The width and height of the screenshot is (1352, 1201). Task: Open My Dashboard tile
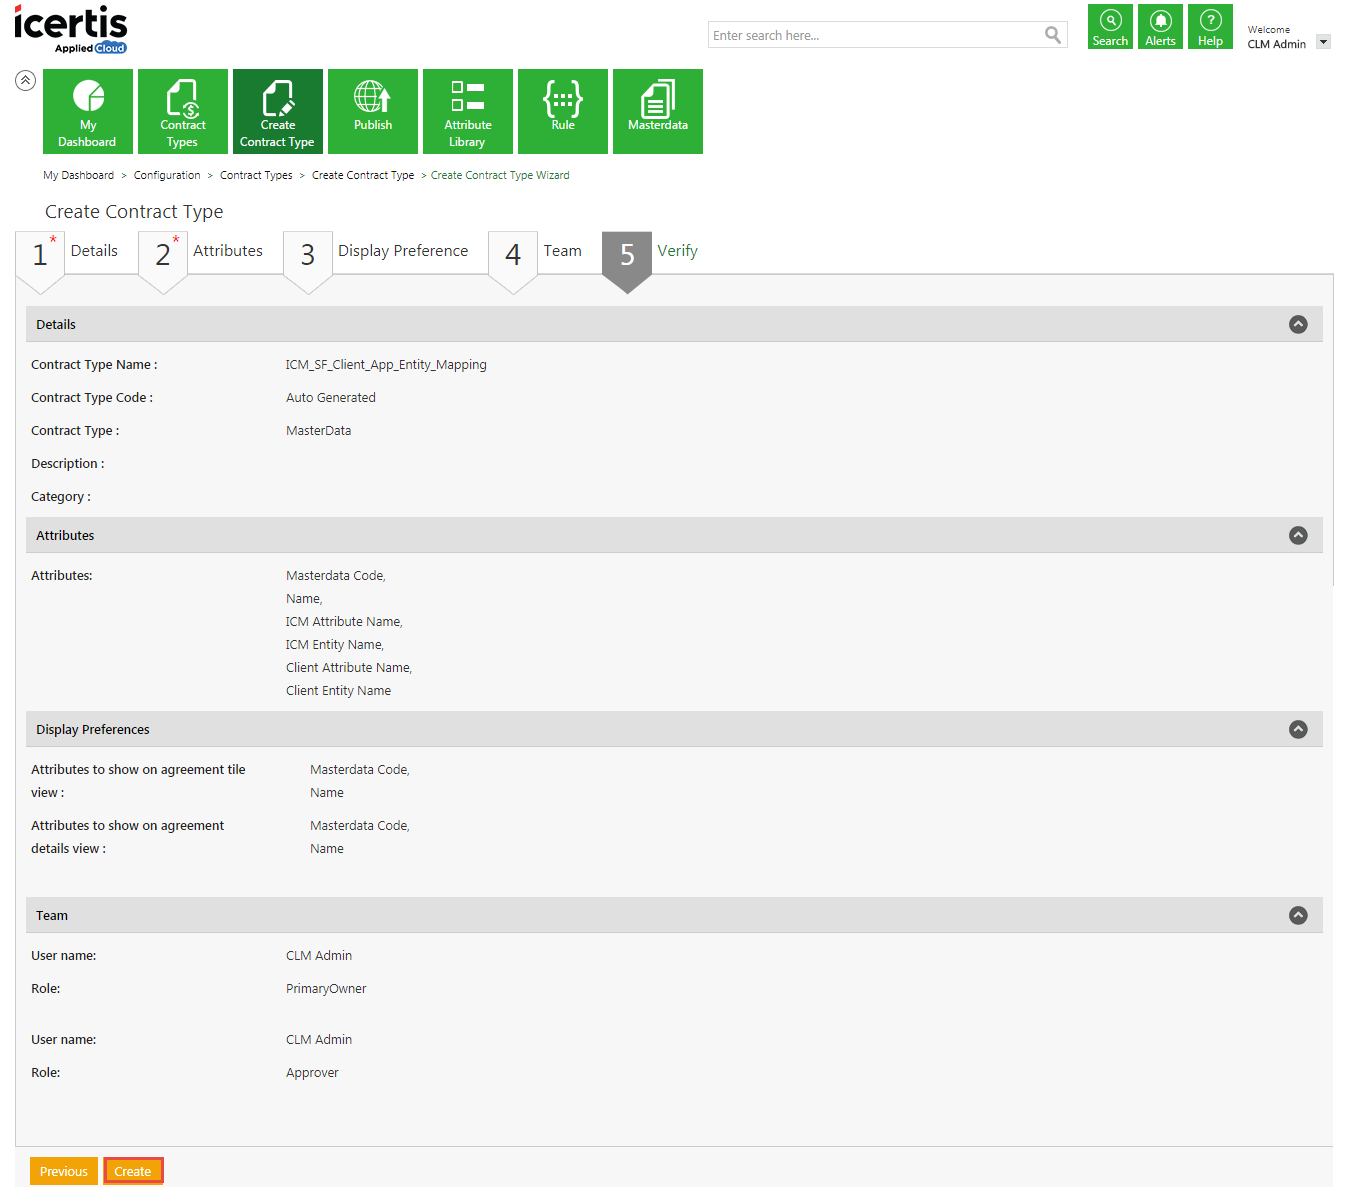pos(88,111)
